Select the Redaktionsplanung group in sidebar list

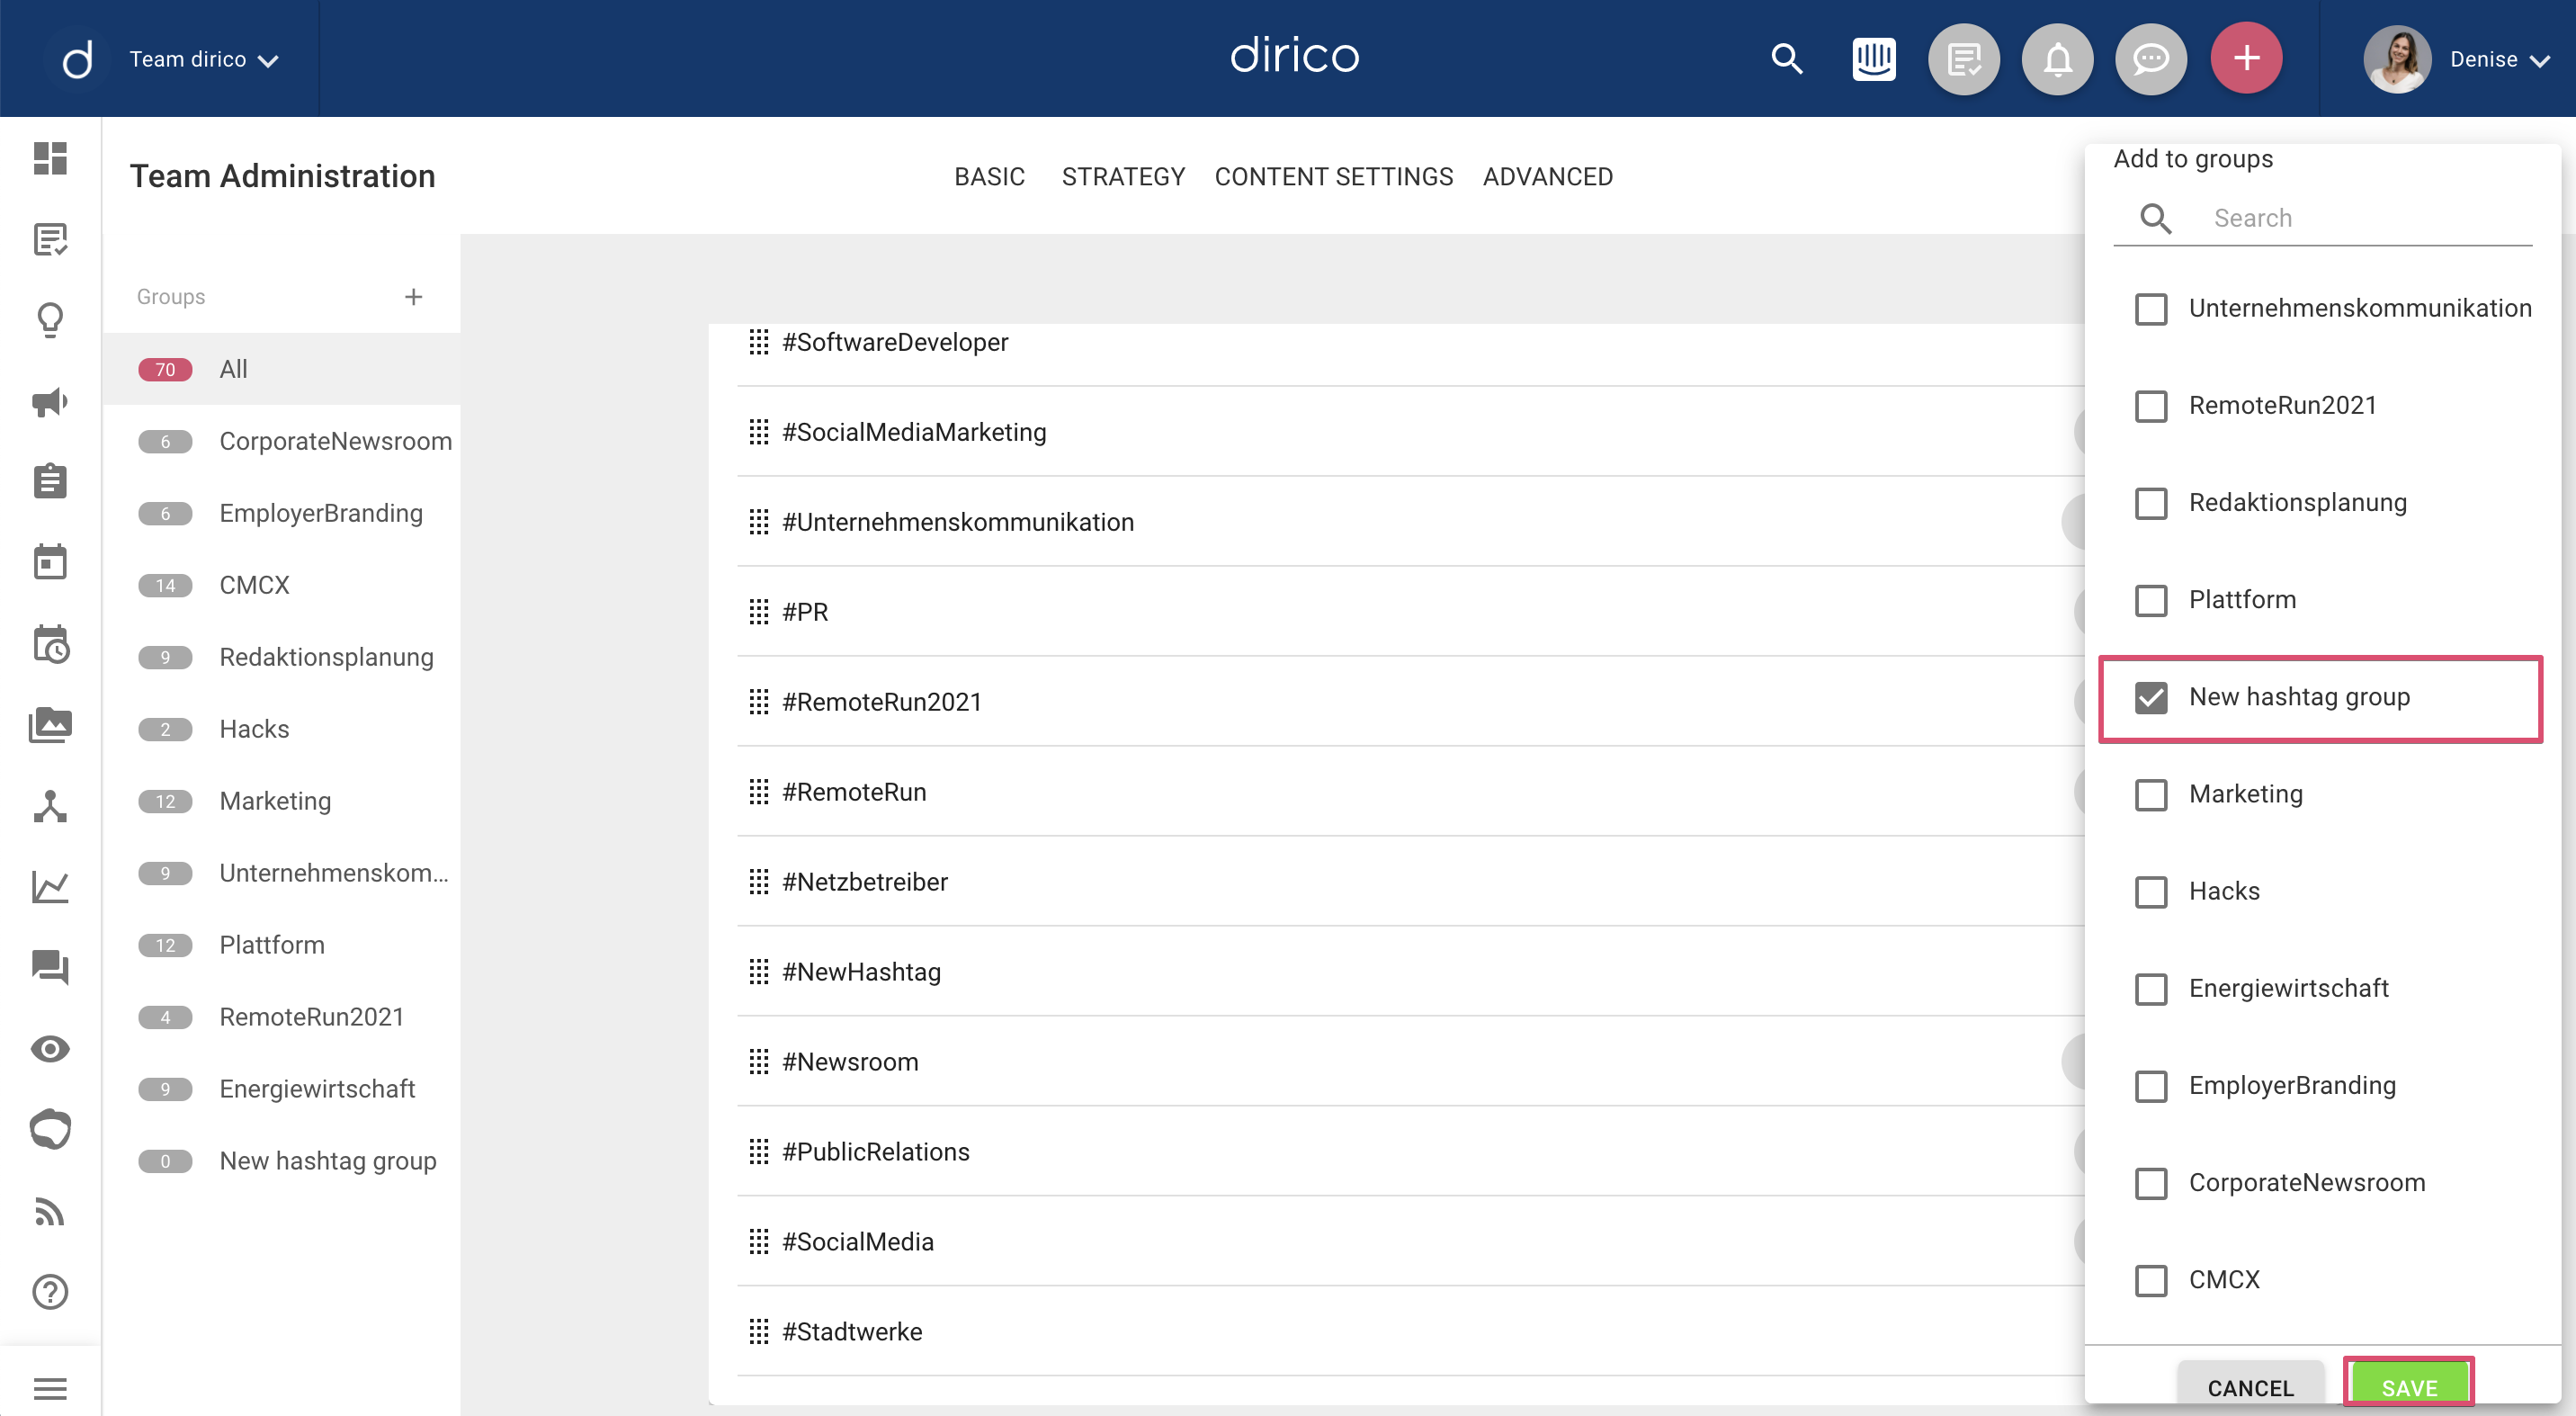[281, 657]
